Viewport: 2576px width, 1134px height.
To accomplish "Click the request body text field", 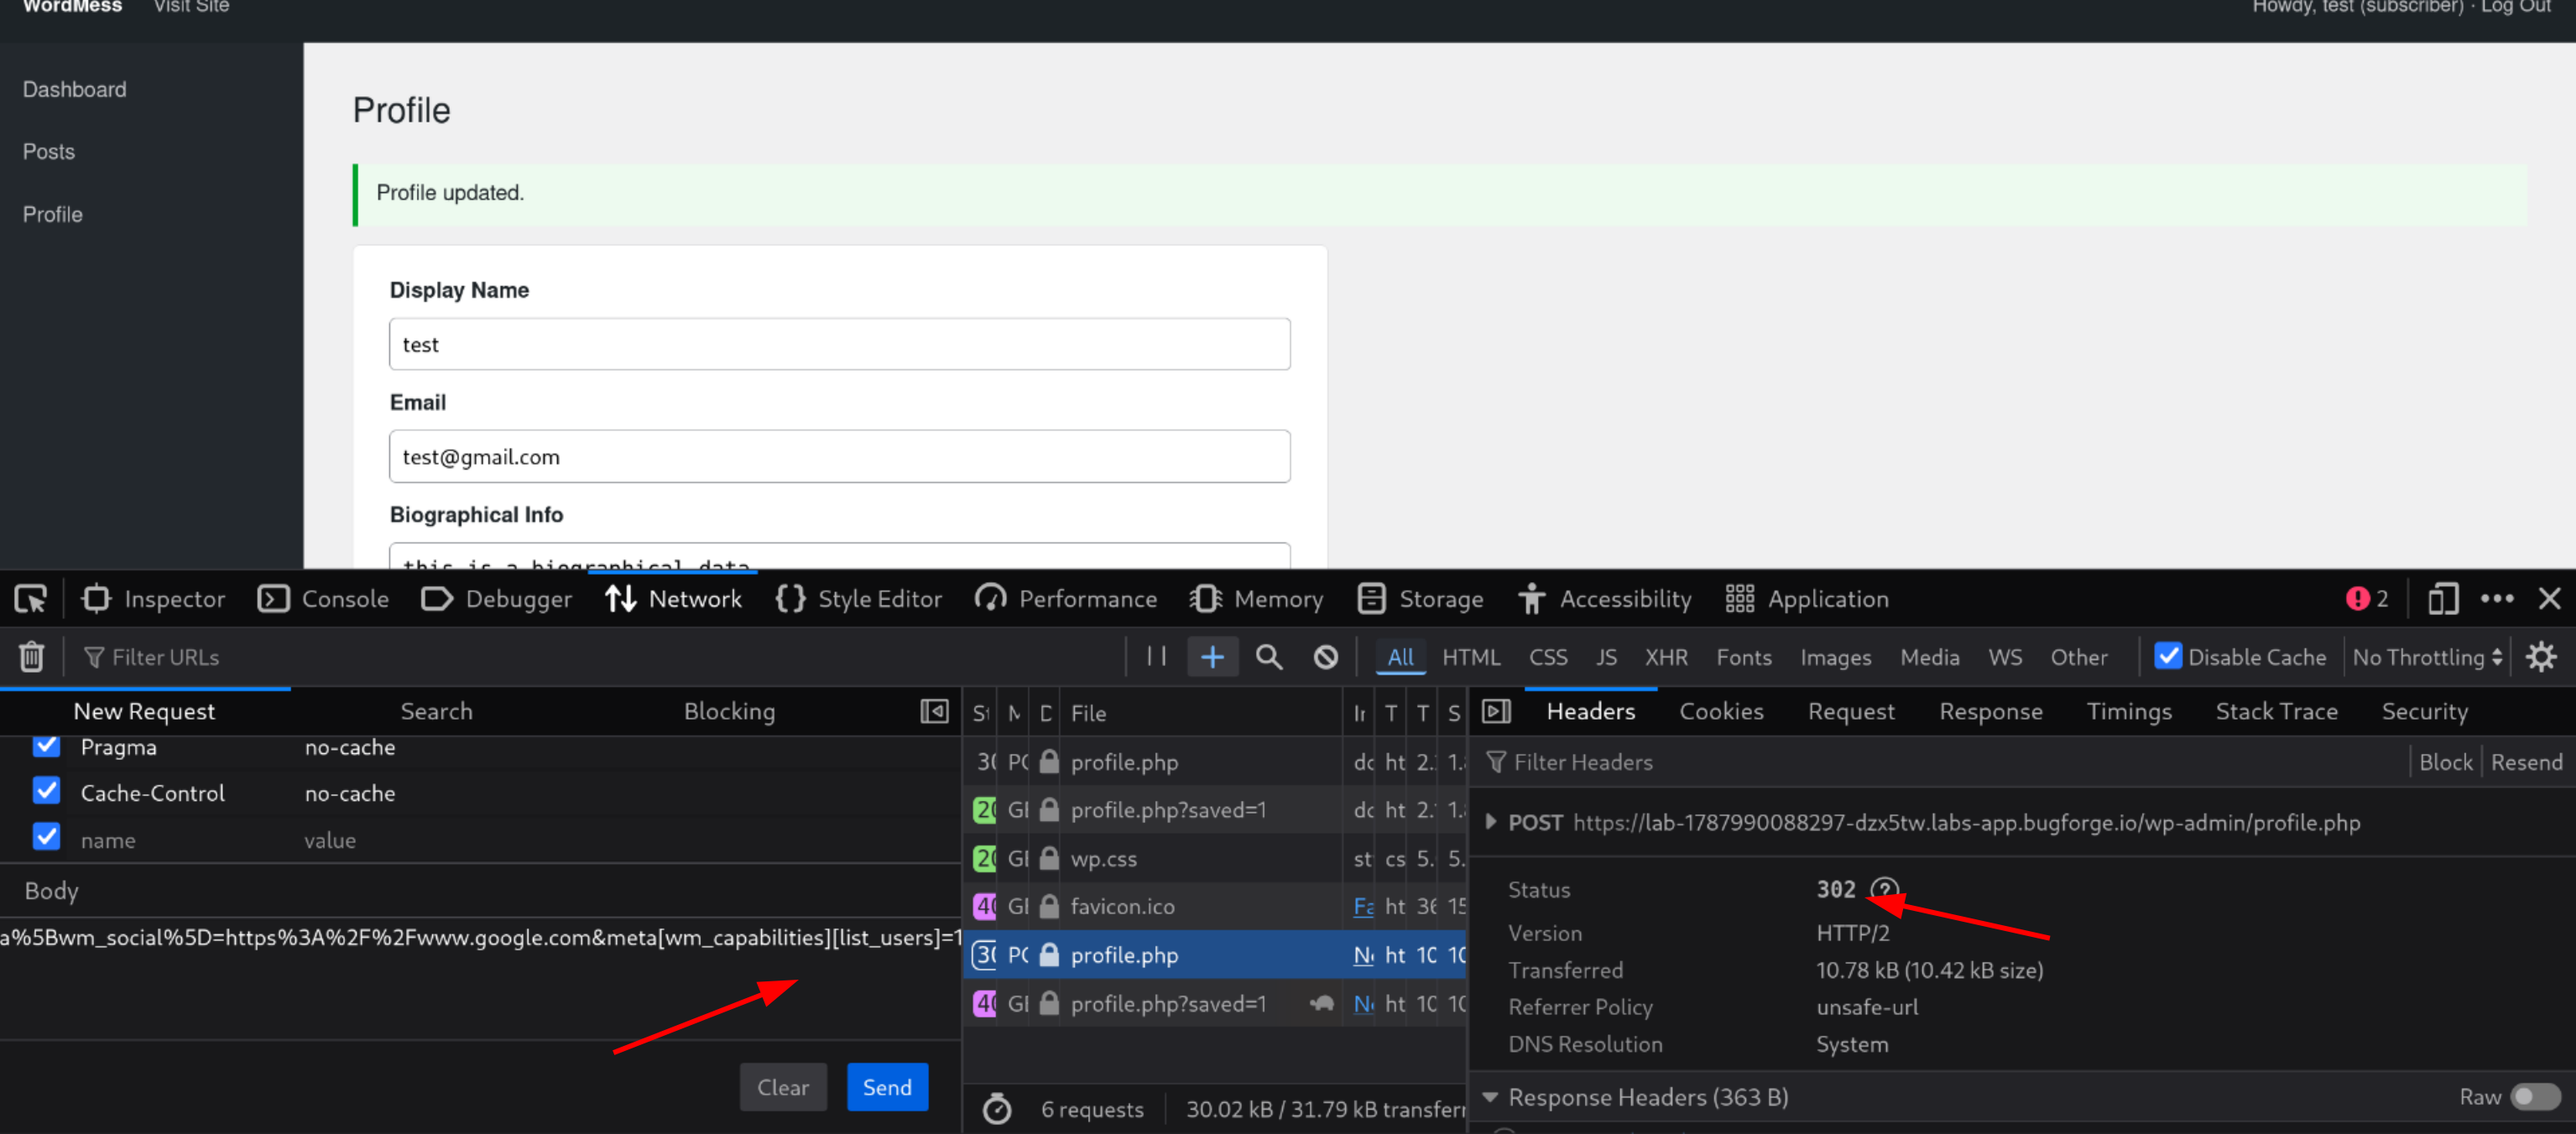I will coord(480,978).
